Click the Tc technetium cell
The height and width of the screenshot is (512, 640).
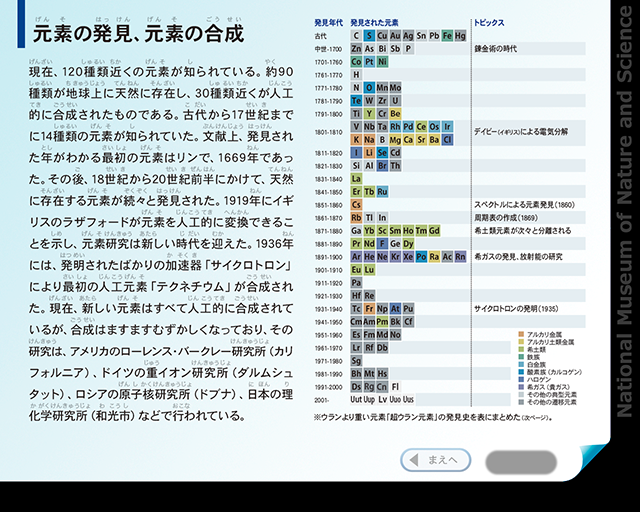coord(356,309)
